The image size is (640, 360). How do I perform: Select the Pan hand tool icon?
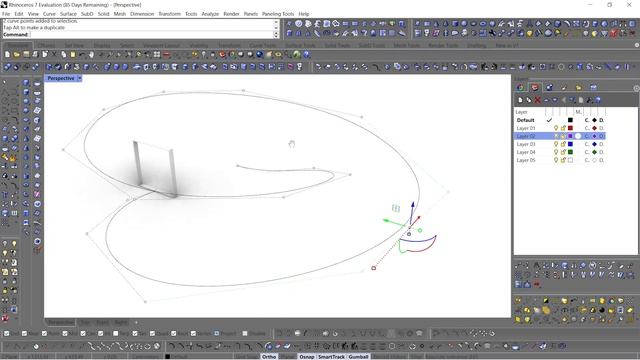pos(91,54)
